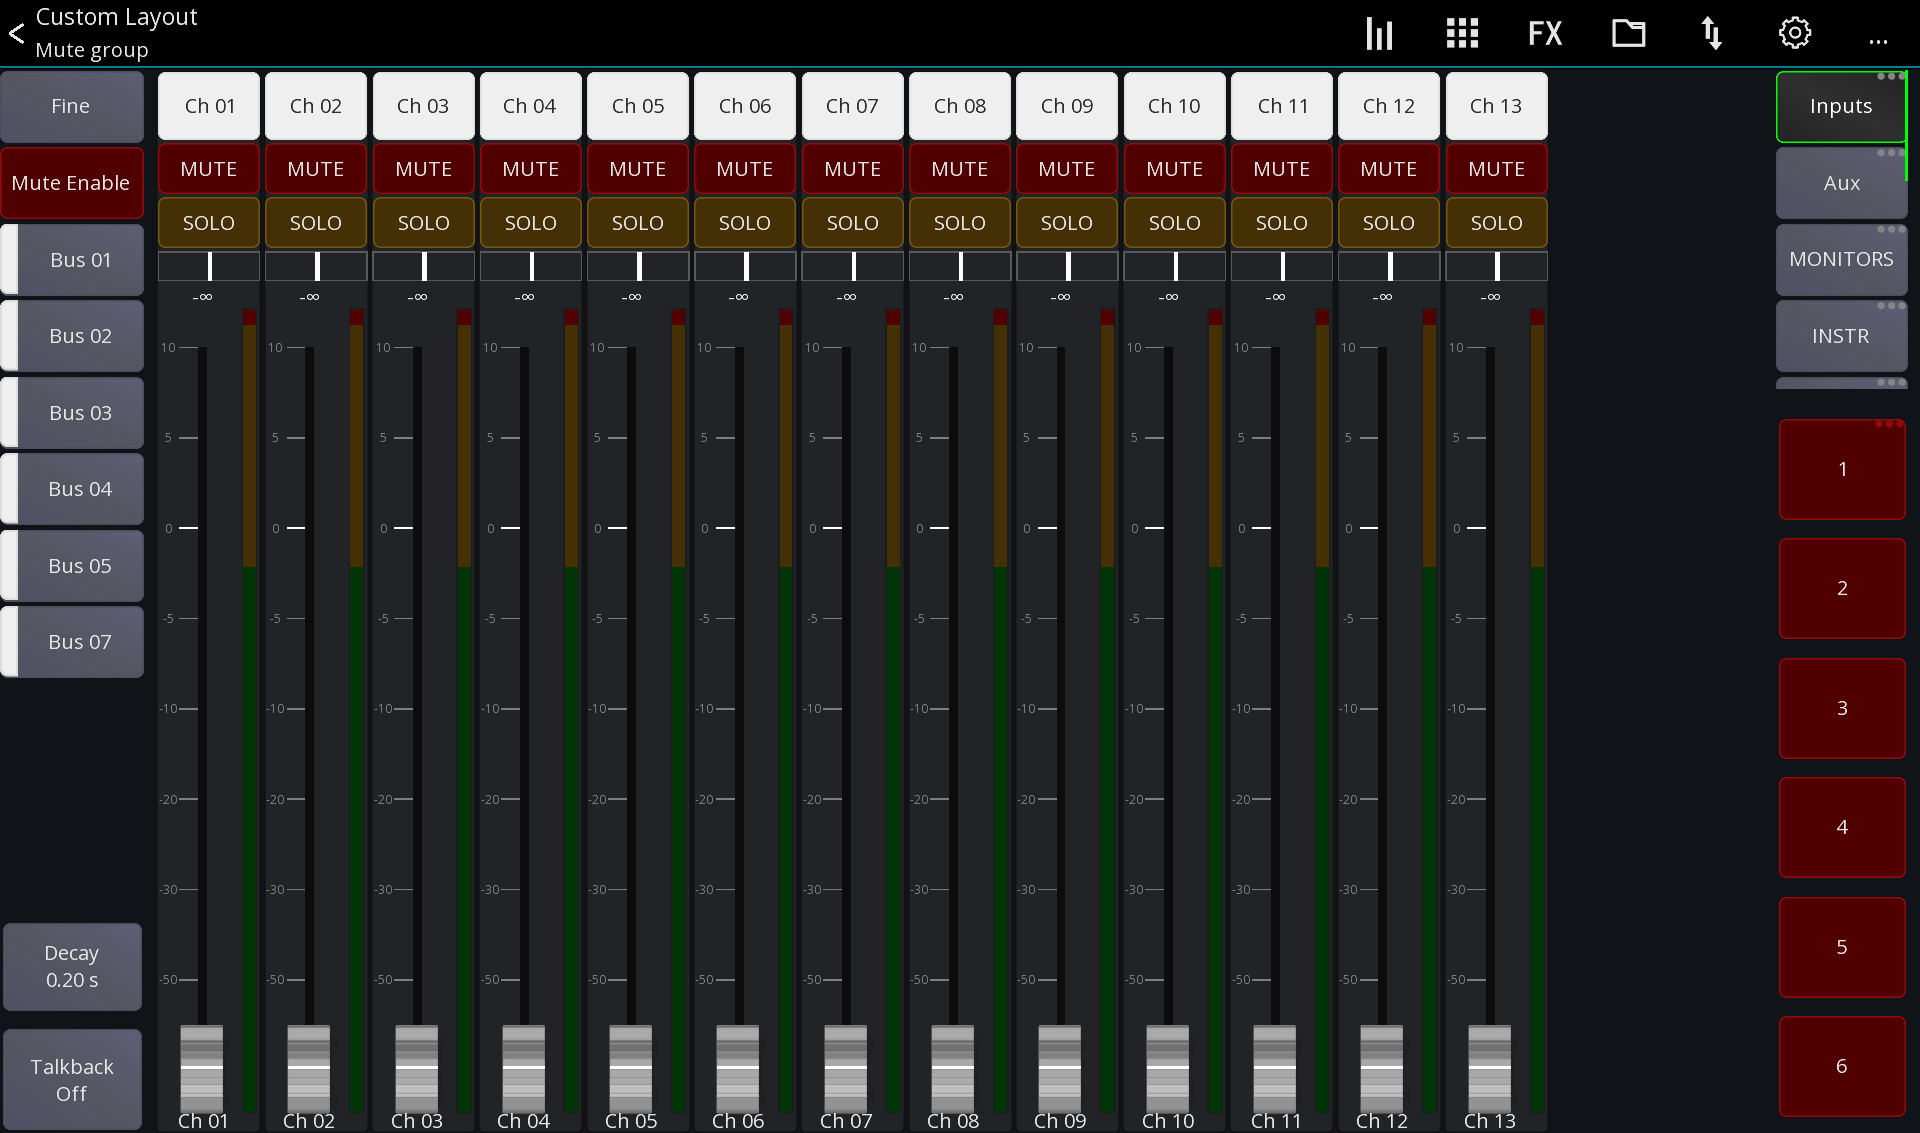The image size is (1920, 1133).
Task: Click the Ch 12 fader handle
Action: pos(1382,1067)
